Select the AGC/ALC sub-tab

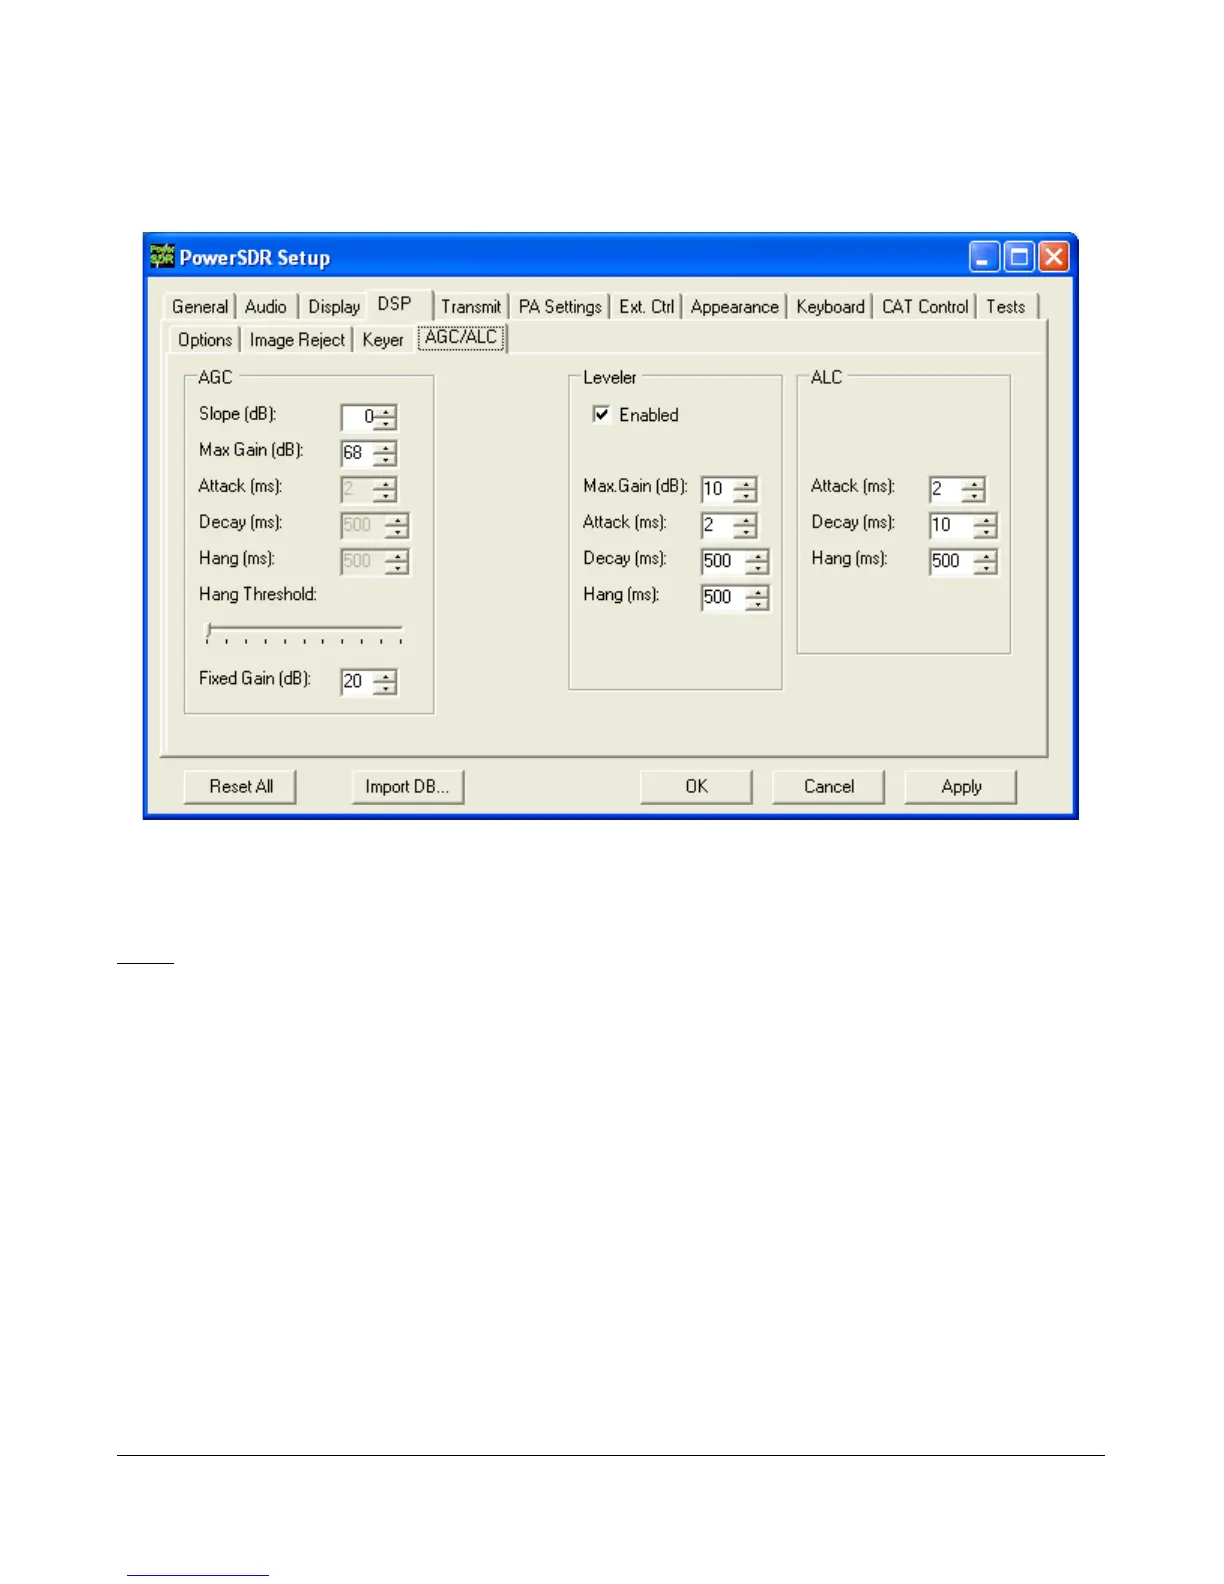point(461,338)
